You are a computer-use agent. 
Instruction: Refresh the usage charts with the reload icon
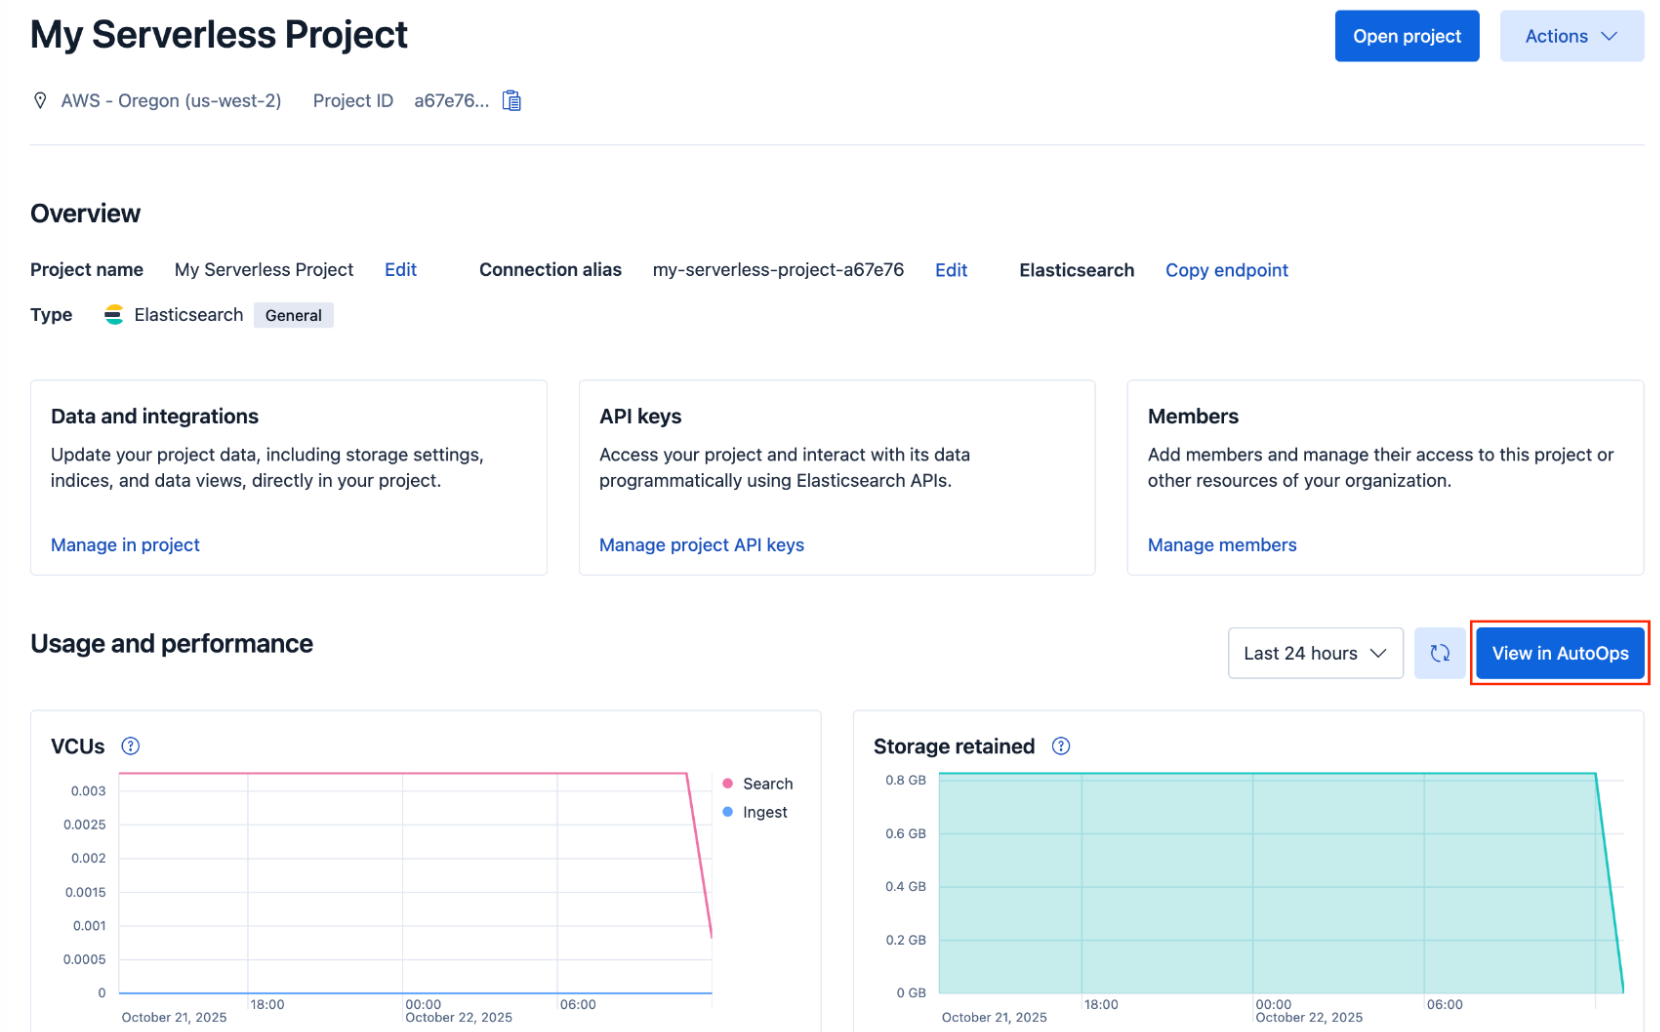coord(1439,653)
